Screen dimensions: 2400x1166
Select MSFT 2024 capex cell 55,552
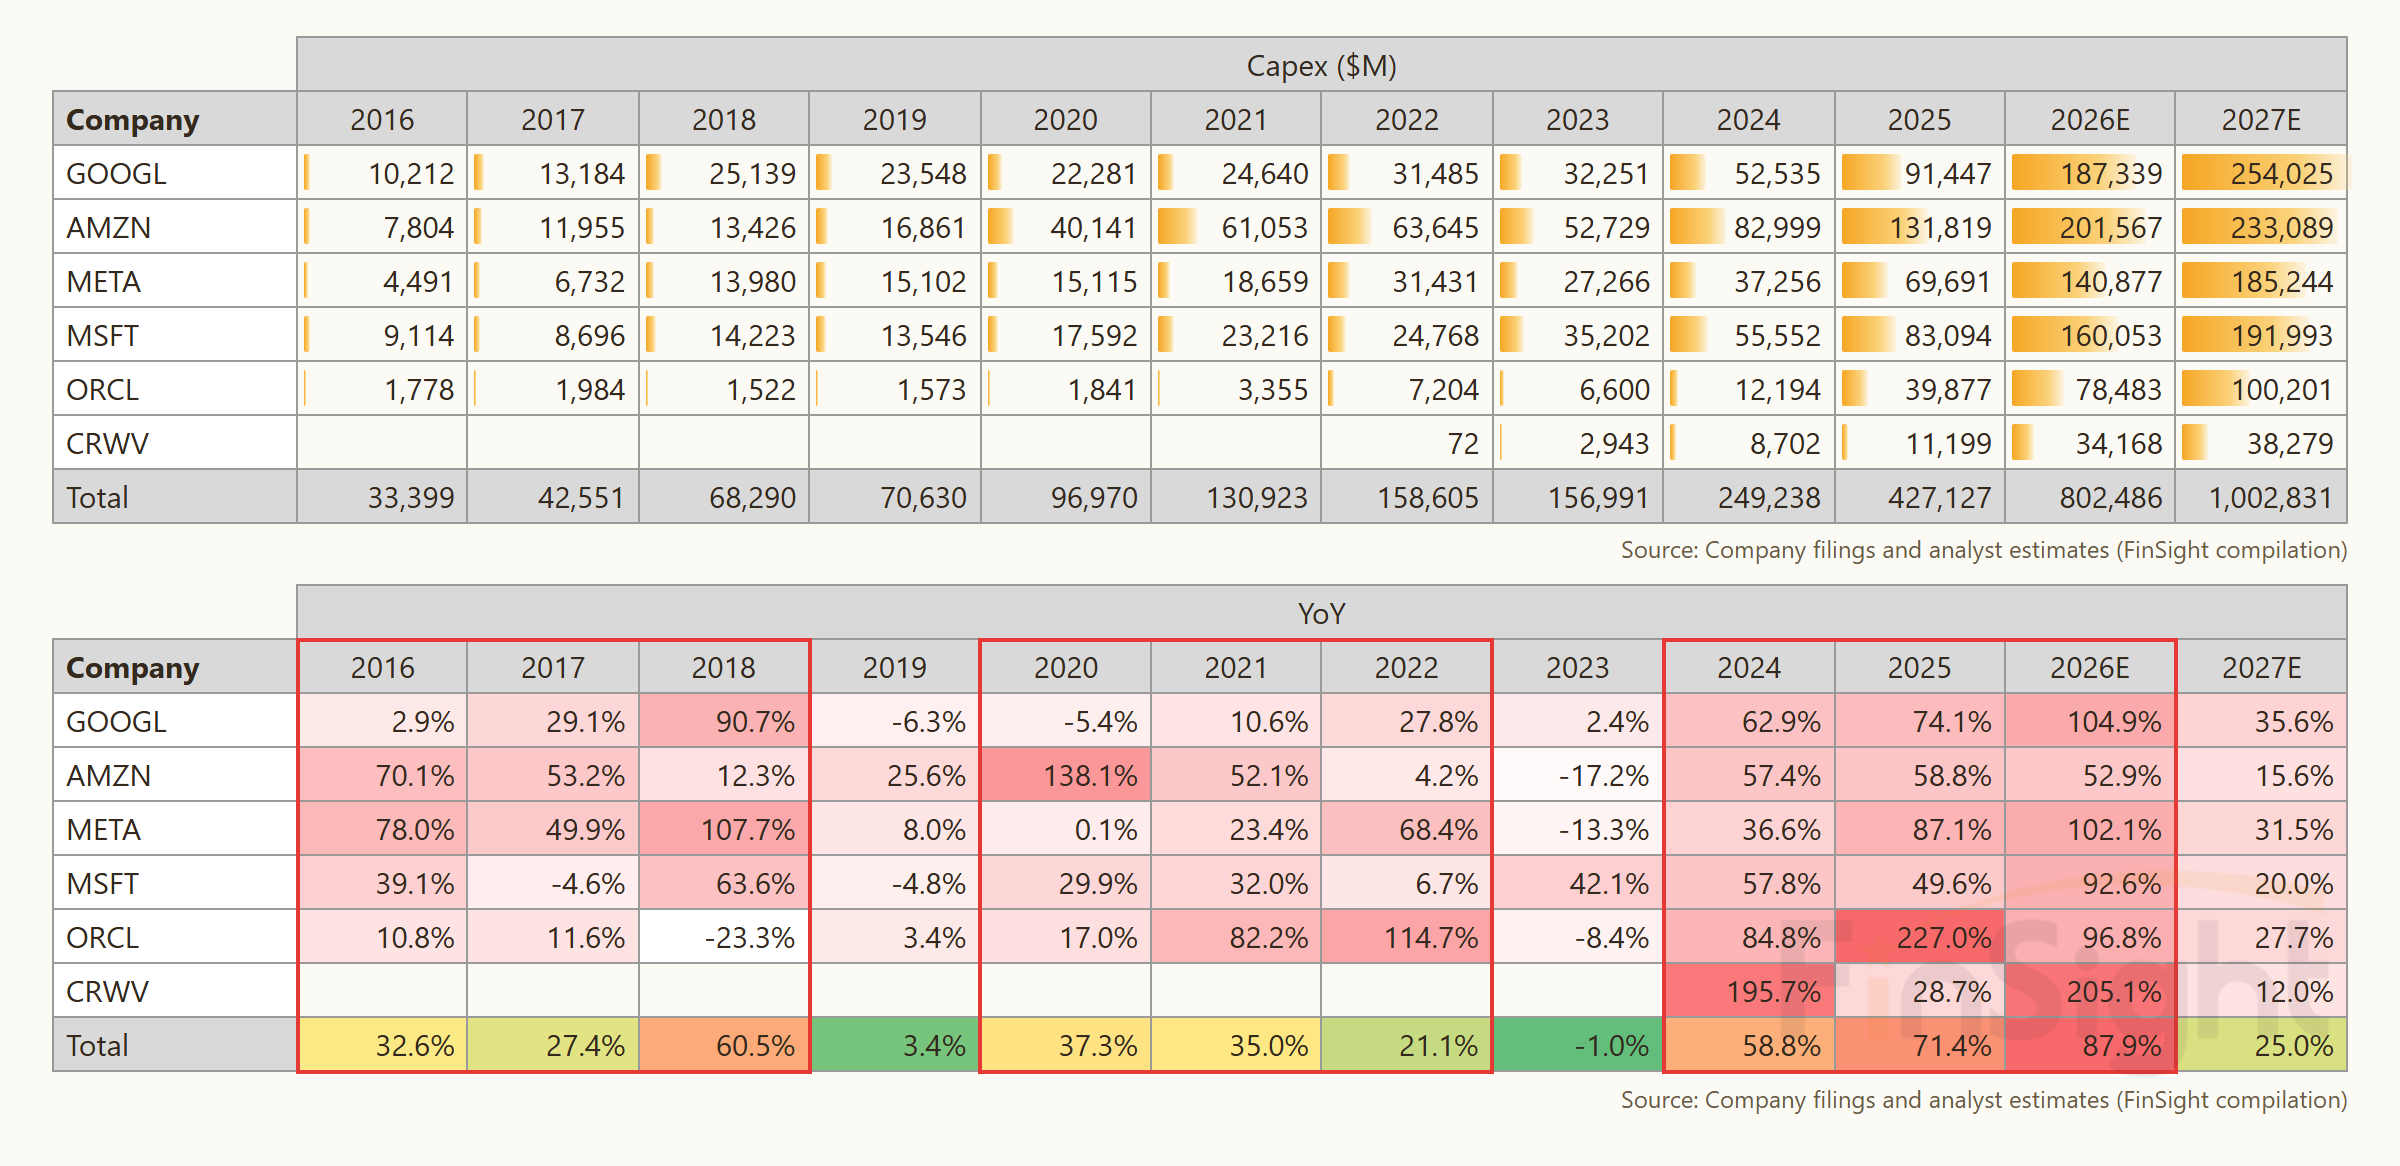[x=1749, y=335]
